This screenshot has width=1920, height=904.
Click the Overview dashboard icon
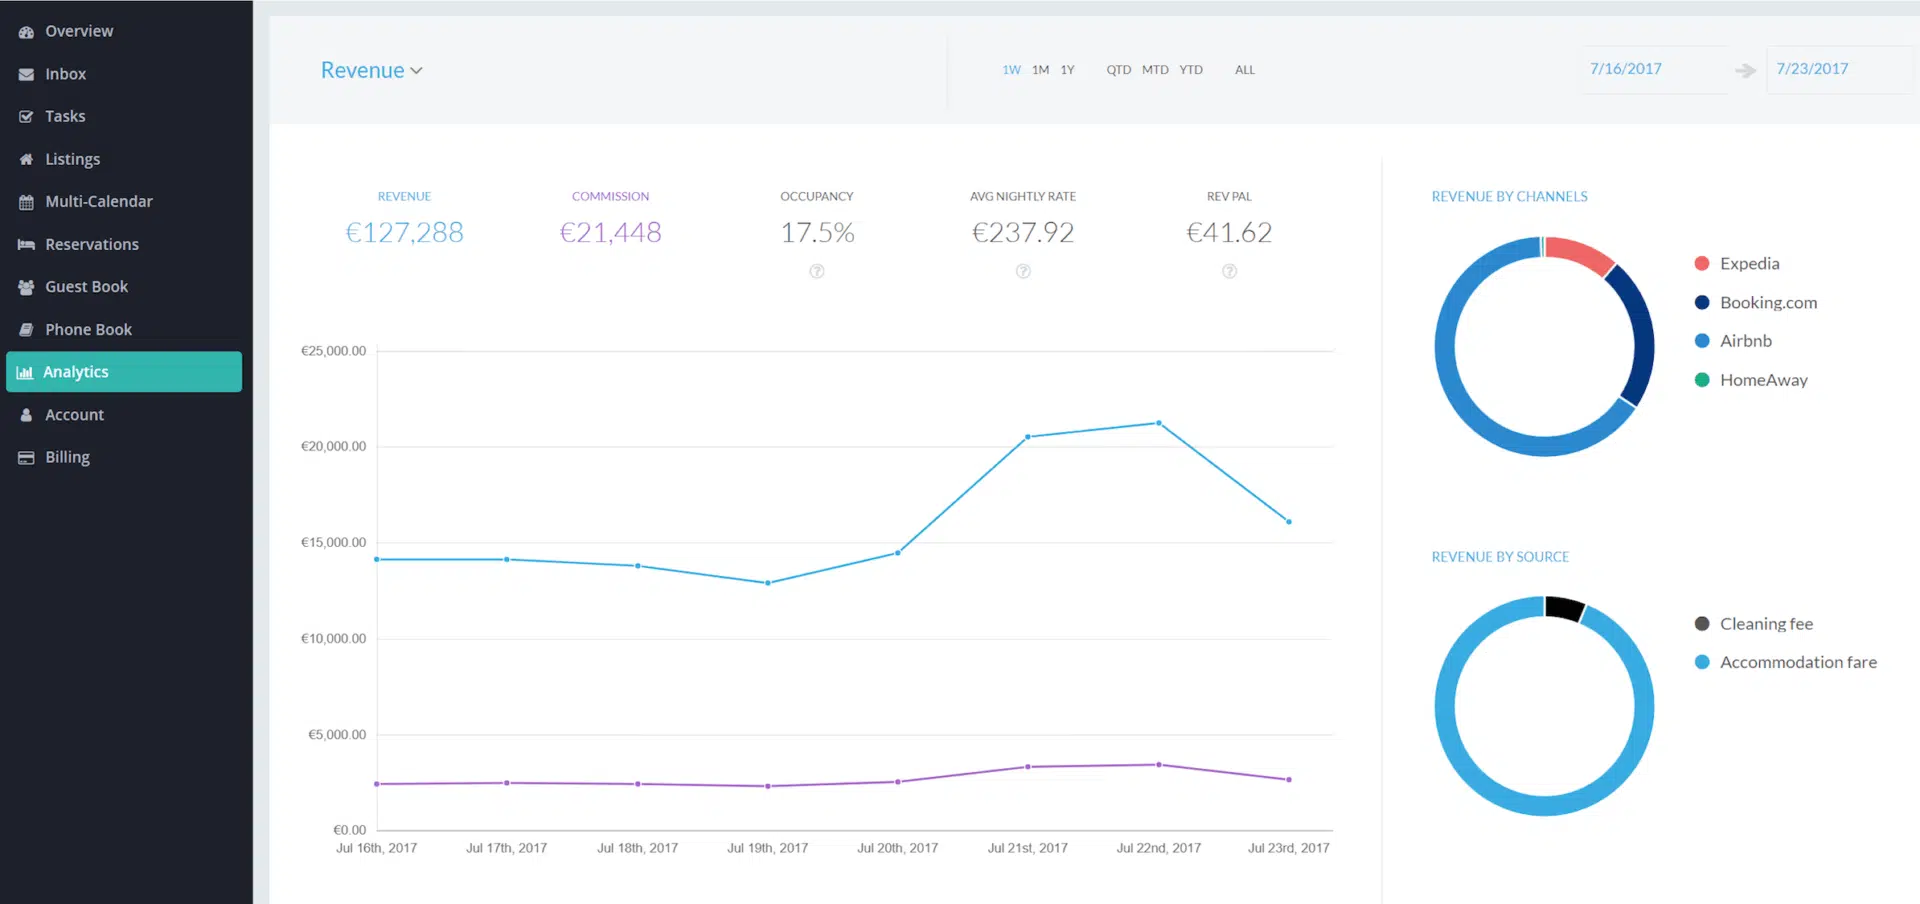click(24, 31)
